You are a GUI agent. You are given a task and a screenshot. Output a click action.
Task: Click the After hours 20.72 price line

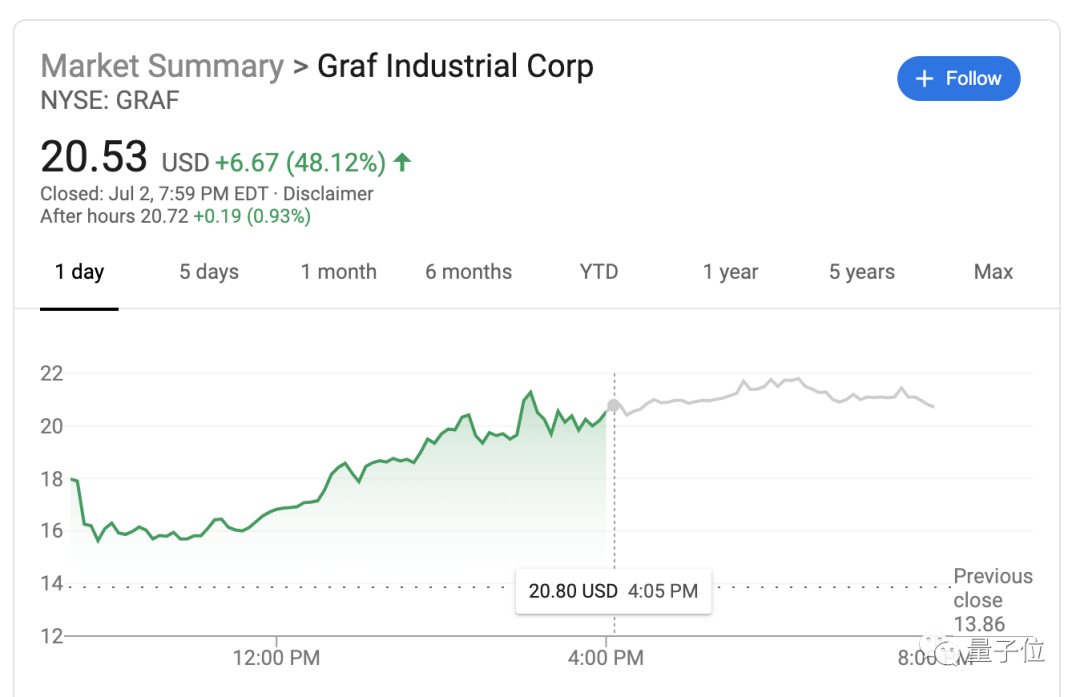click(175, 216)
